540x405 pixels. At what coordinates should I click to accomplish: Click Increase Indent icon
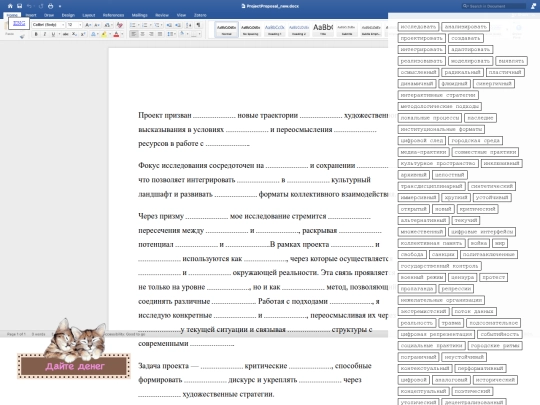click(178, 25)
